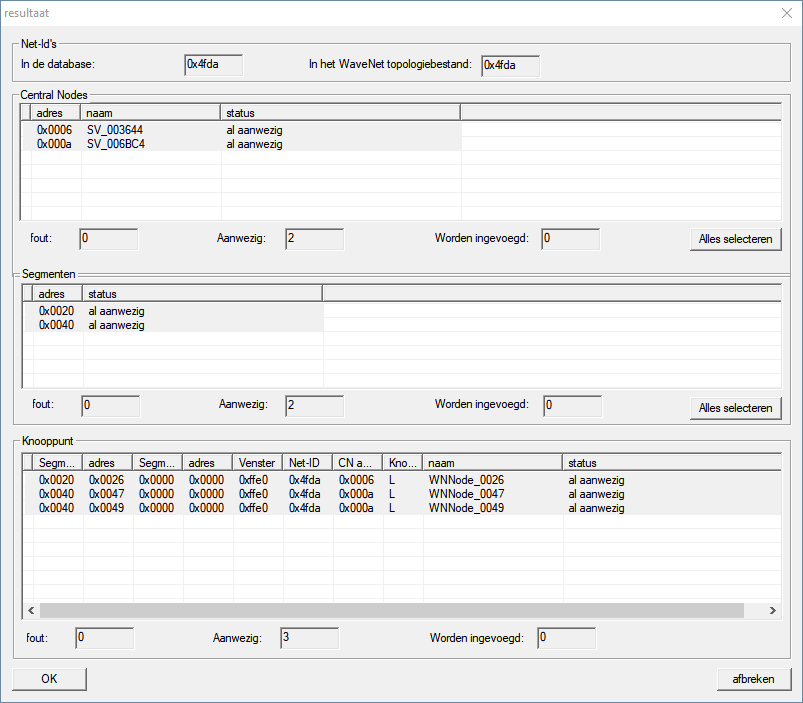Close the resultaat dialog window
The height and width of the screenshot is (703, 803).
pos(786,13)
